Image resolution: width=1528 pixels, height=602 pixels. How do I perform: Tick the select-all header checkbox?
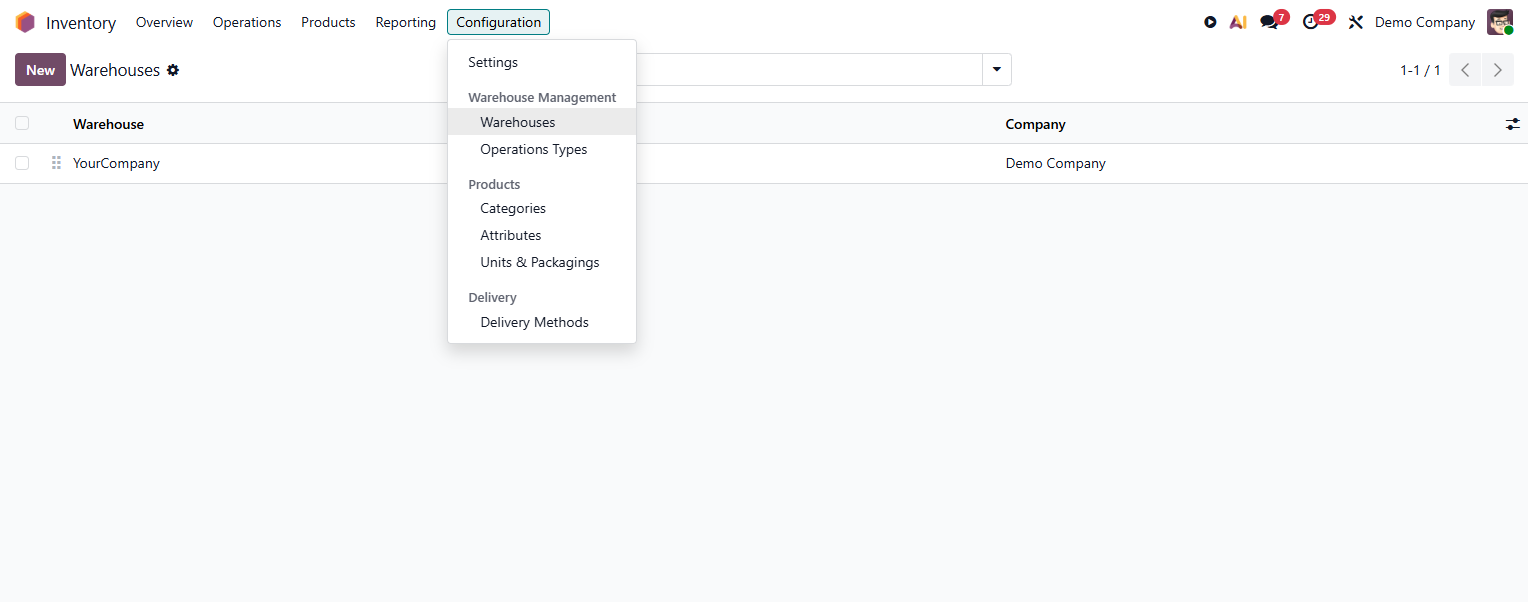[x=22, y=124]
